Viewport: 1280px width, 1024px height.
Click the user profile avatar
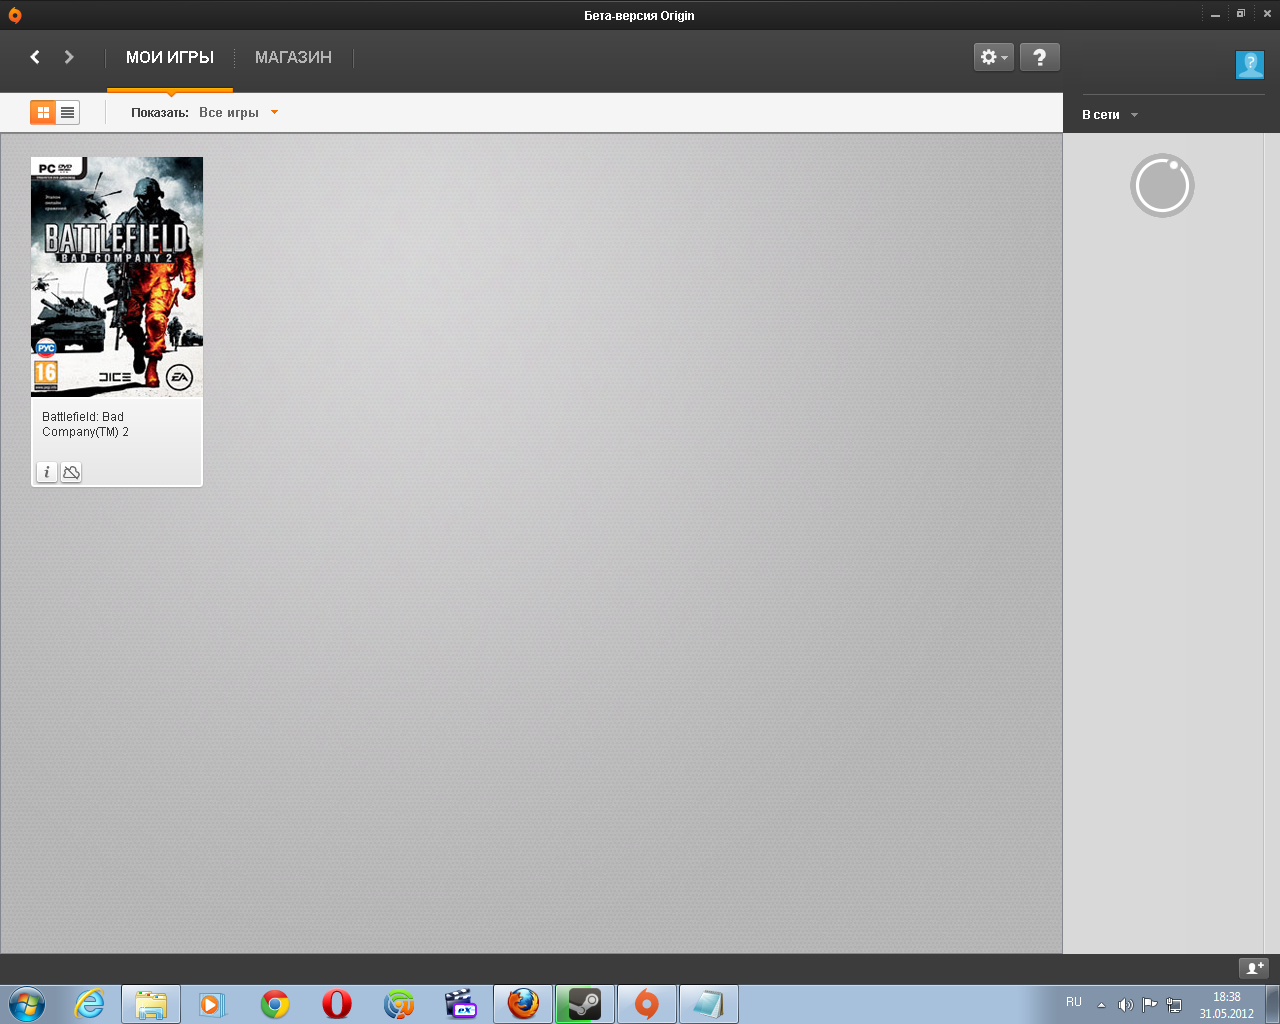tap(1250, 65)
